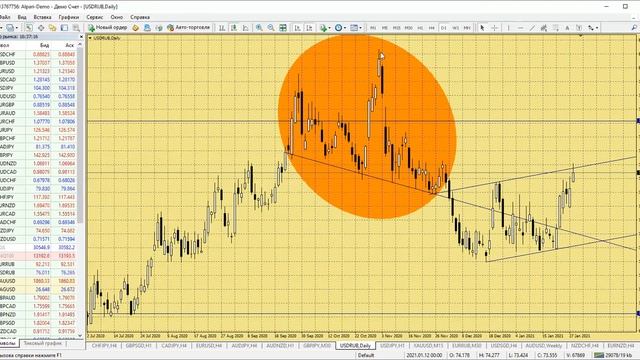Click the connection status 29078/19 kb
The height and width of the screenshot is (360, 640).
[x=613, y=355]
